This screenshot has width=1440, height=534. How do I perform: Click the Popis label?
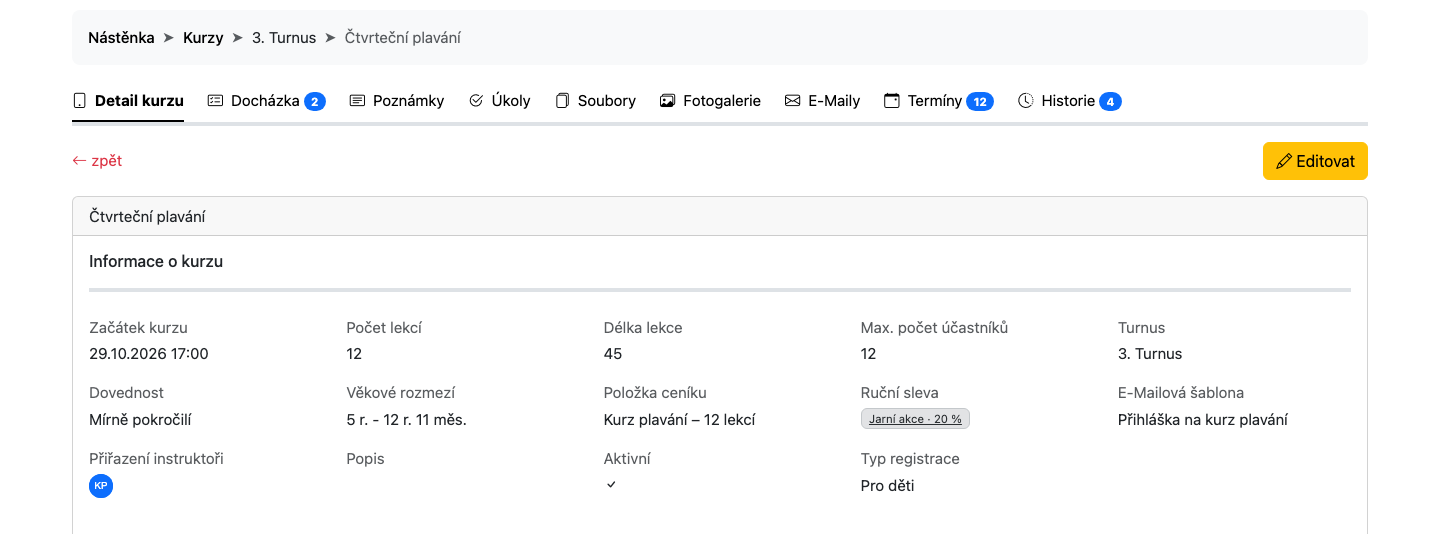pos(366,459)
